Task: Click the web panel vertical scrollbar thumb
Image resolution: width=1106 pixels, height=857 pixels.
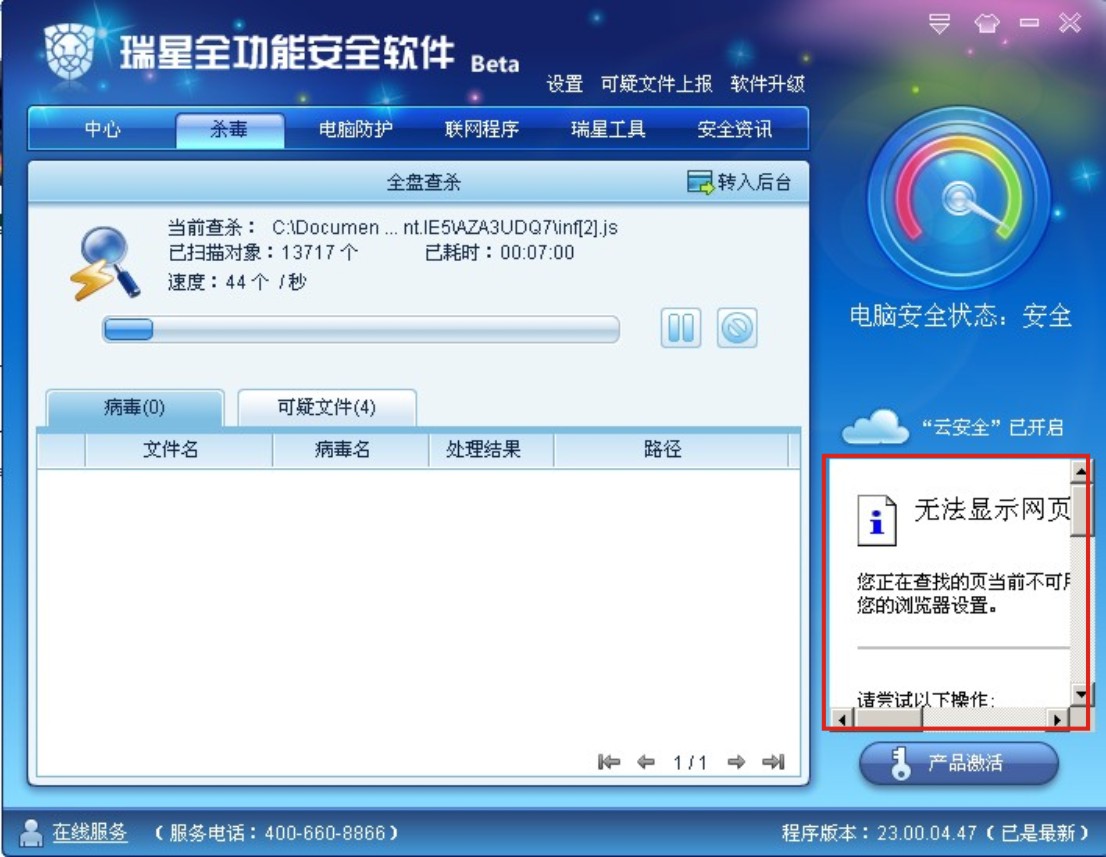Action: point(1080,511)
